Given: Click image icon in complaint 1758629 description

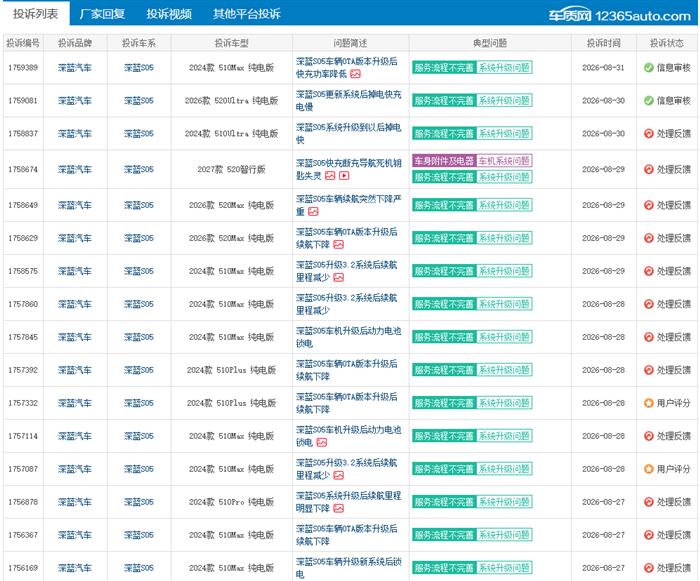Looking at the screenshot, I should 339,245.
